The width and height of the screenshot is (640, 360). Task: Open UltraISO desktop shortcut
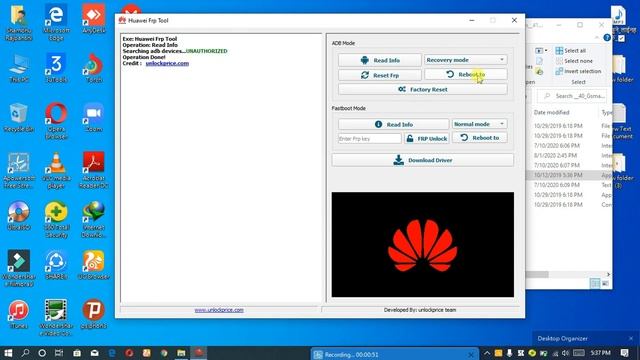click(19, 216)
